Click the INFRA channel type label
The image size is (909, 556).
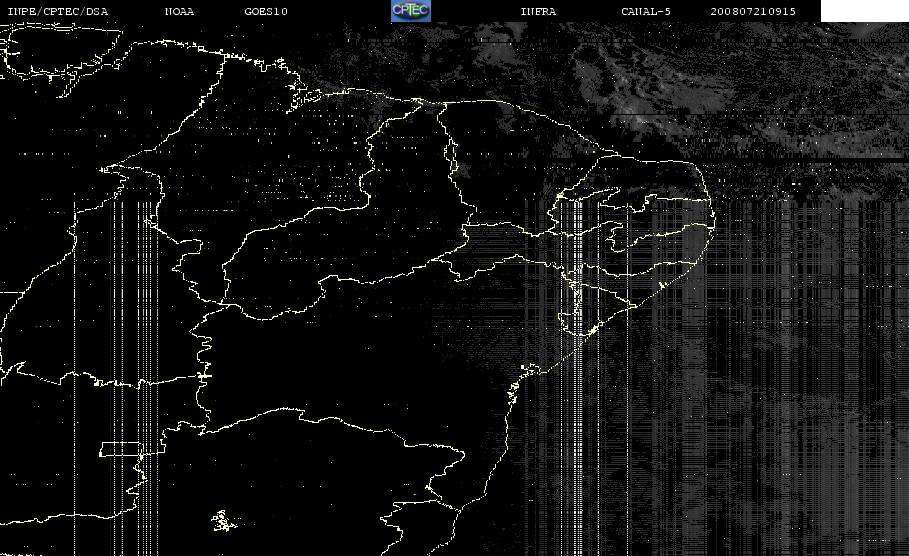coord(538,11)
